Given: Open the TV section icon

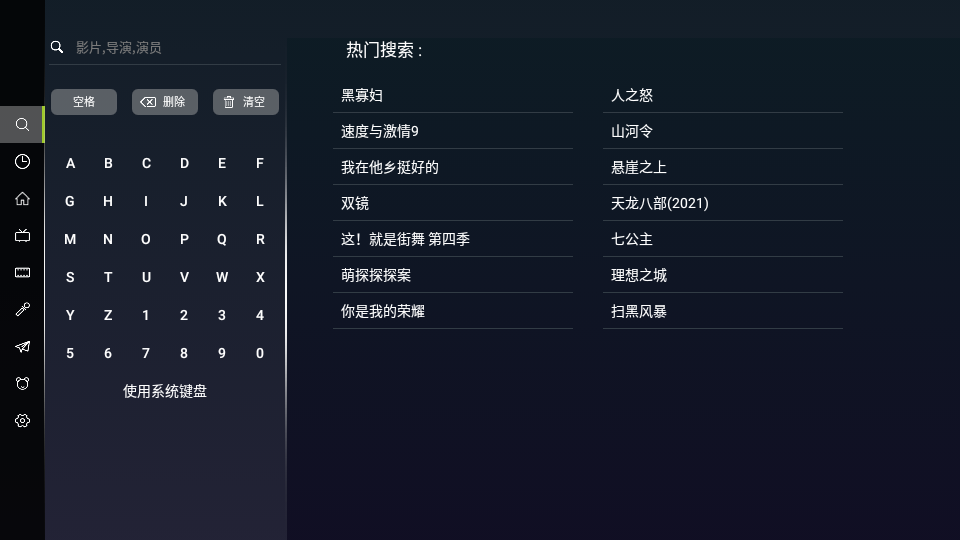Looking at the screenshot, I should [x=22, y=236].
